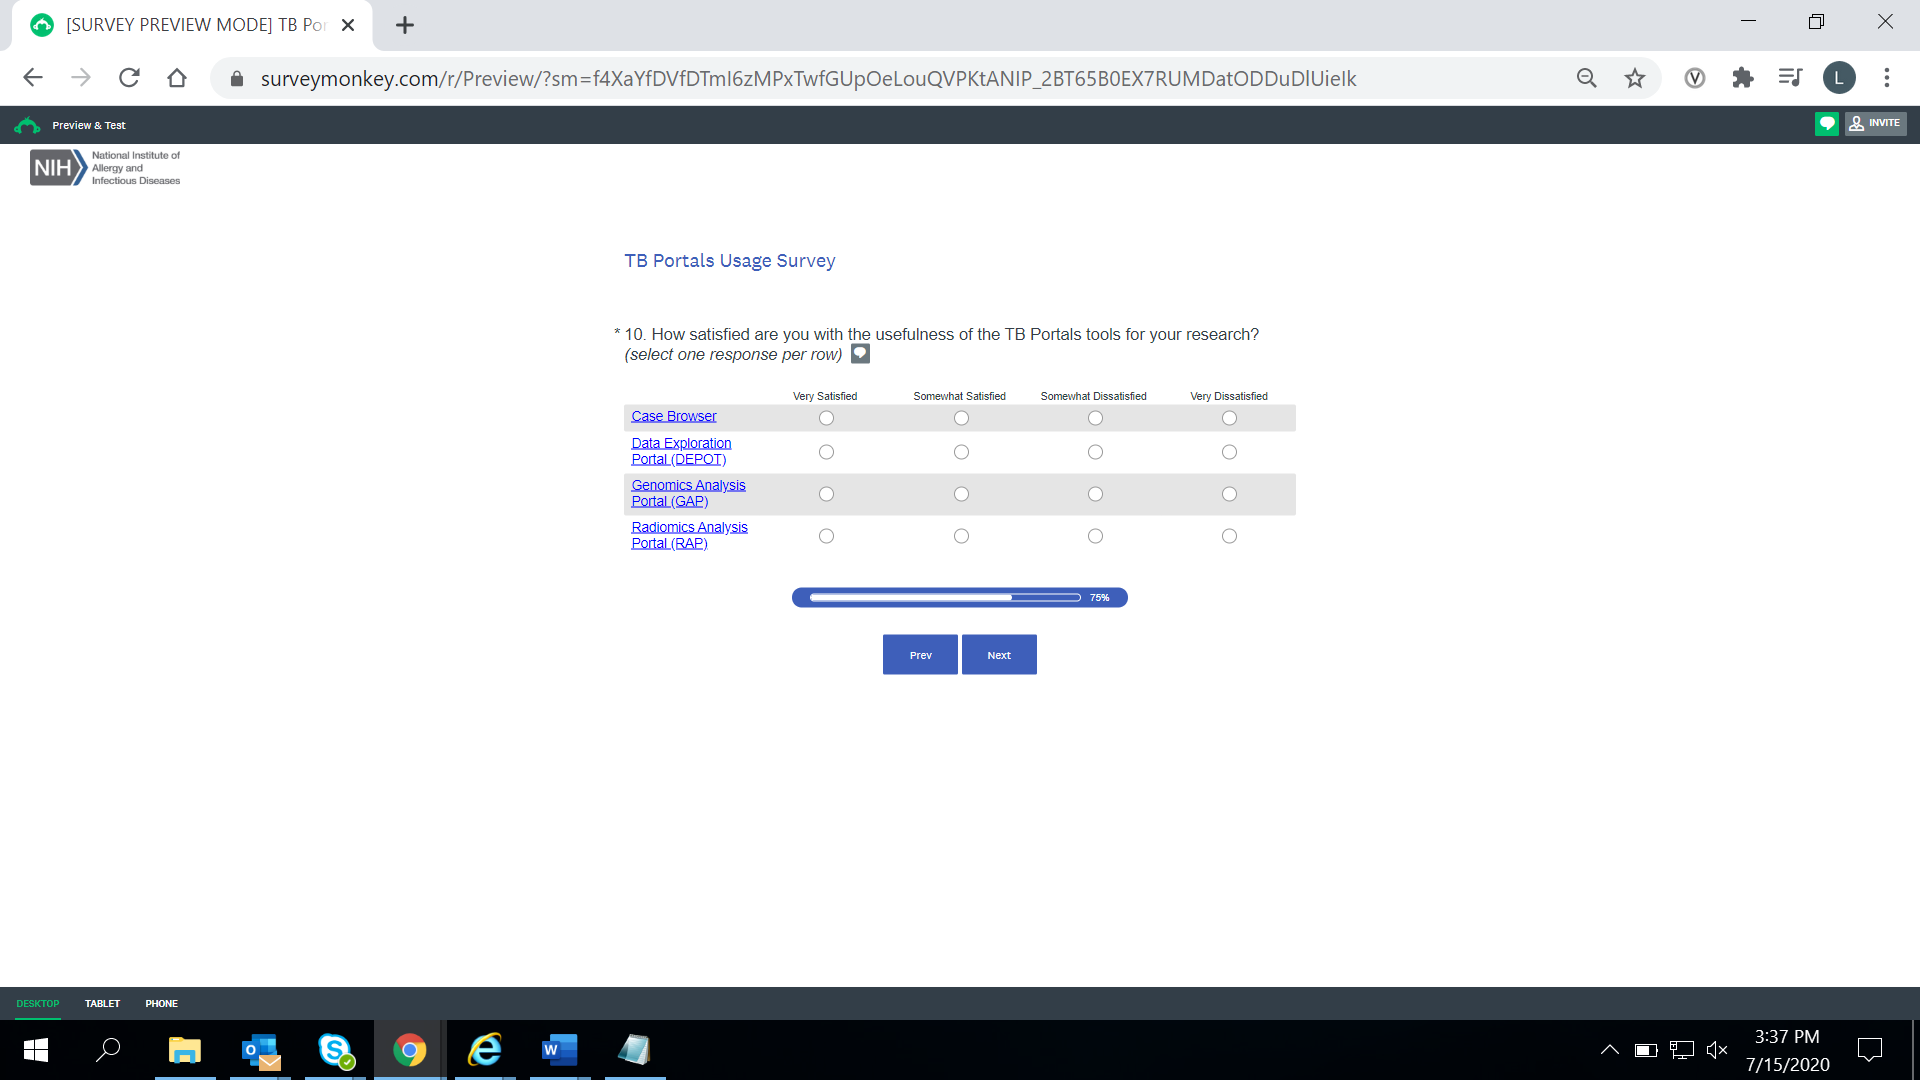Open the browser extensions puzzle icon
This screenshot has width=1920, height=1080.
point(1742,78)
